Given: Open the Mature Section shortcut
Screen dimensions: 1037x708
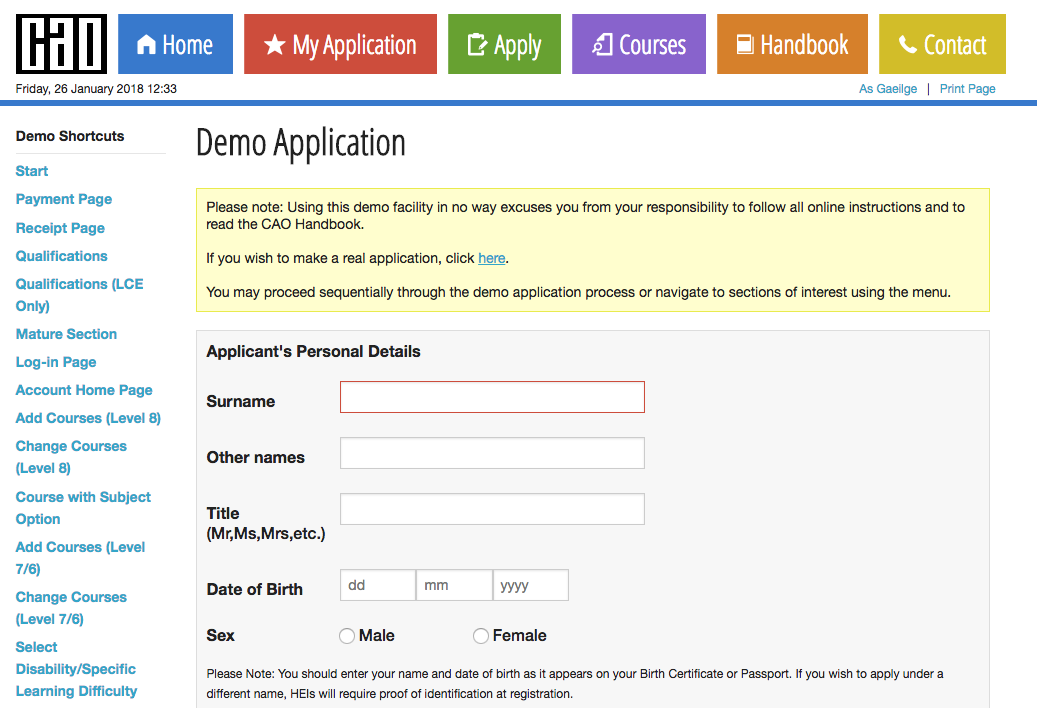Looking at the screenshot, I should coord(66,334).
